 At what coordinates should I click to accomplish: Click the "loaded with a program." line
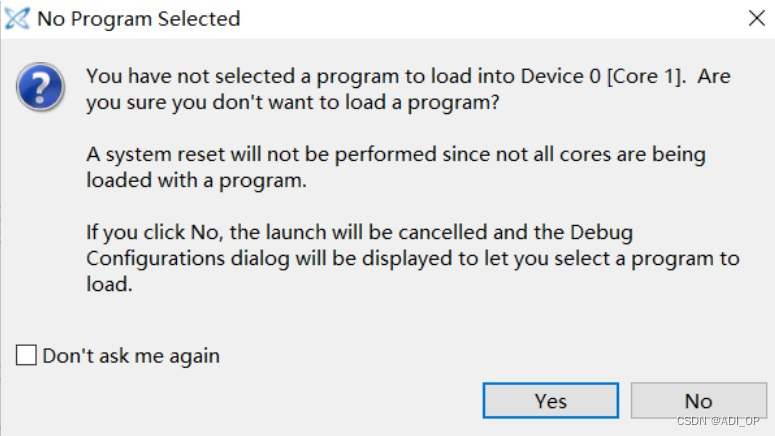tap(196, 180)
